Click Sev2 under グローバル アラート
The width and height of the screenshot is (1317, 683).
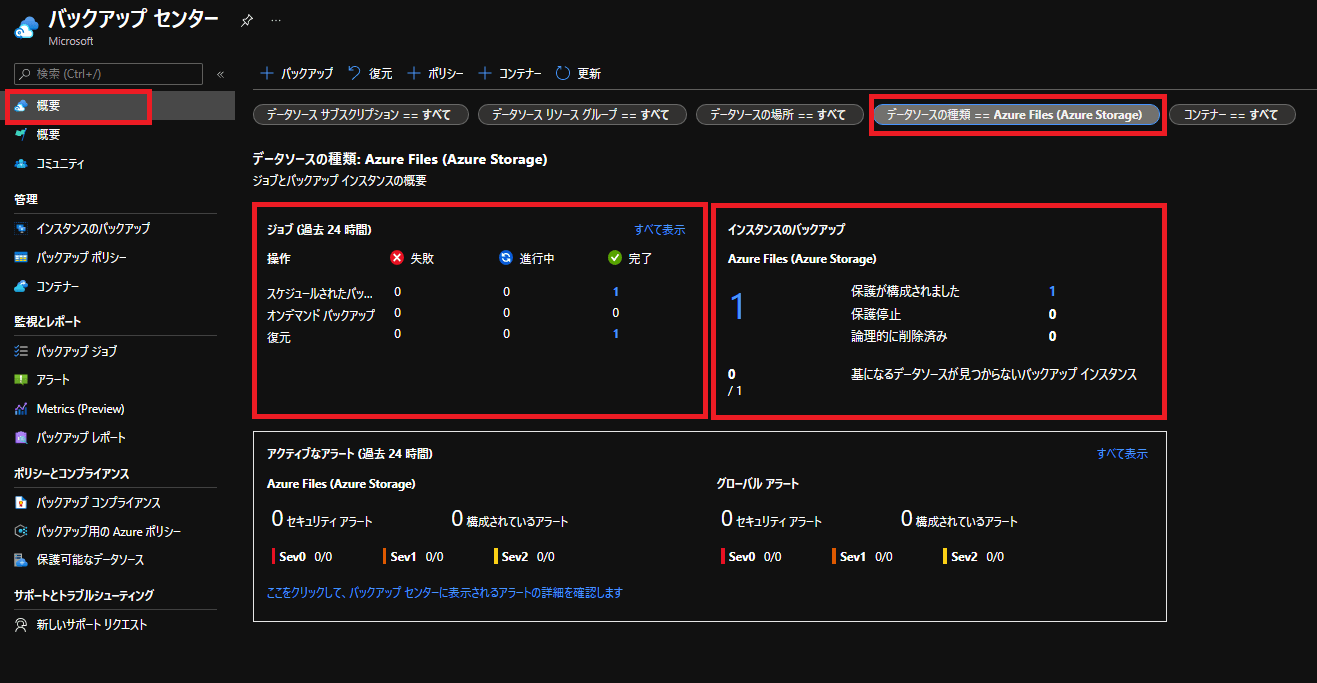pyautogui.click(x=965, y=557)
